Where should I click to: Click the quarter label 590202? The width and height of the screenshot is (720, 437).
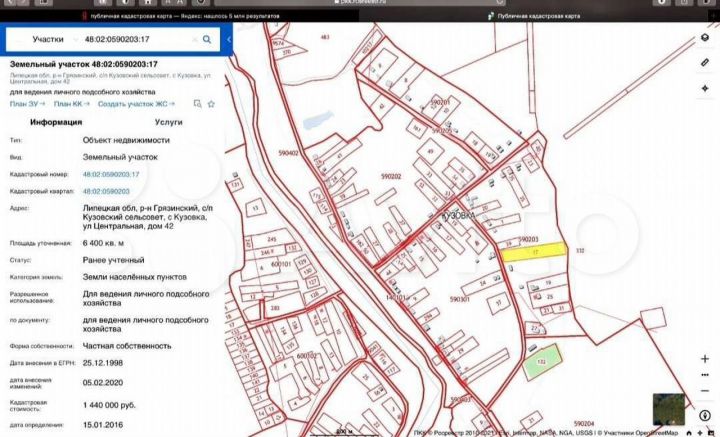(391, 176)
